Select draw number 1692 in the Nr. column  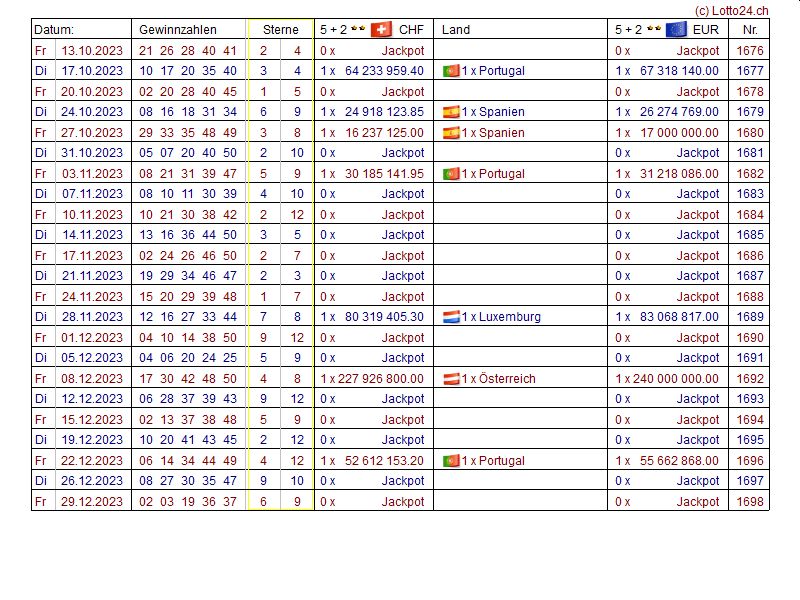[x=749, y=379]
